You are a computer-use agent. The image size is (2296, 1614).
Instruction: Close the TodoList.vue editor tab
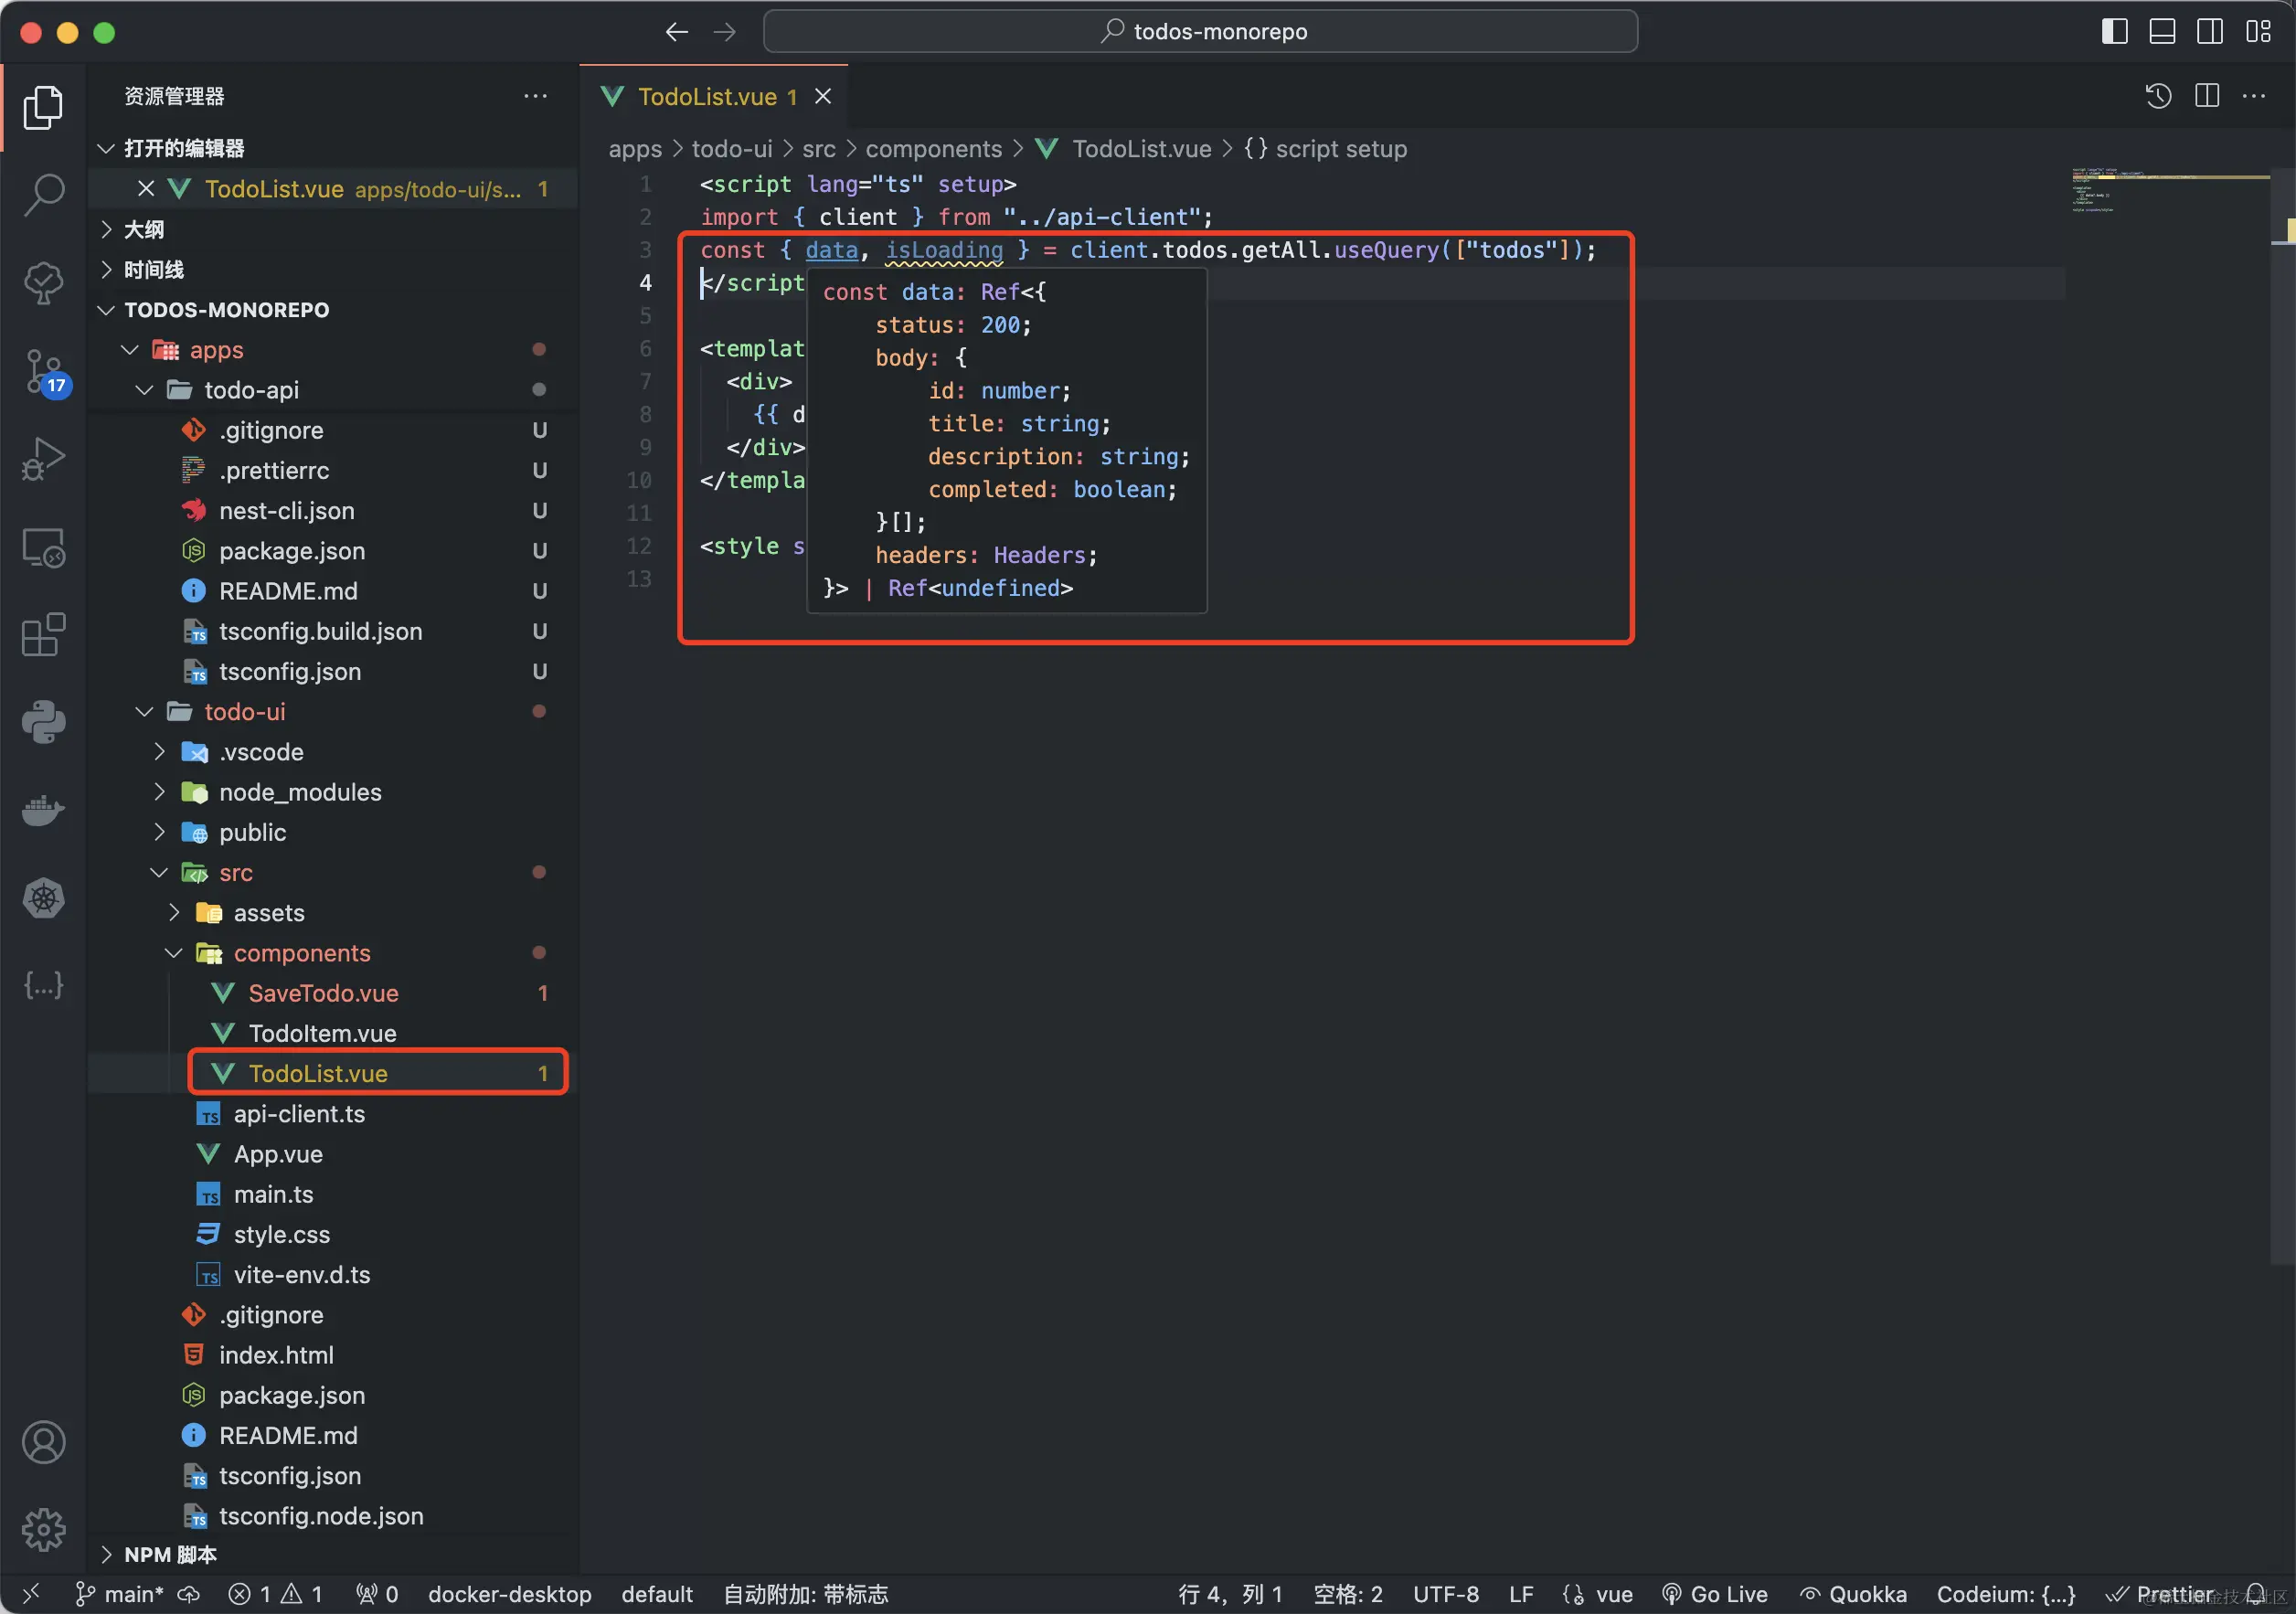tap(823, 96)
